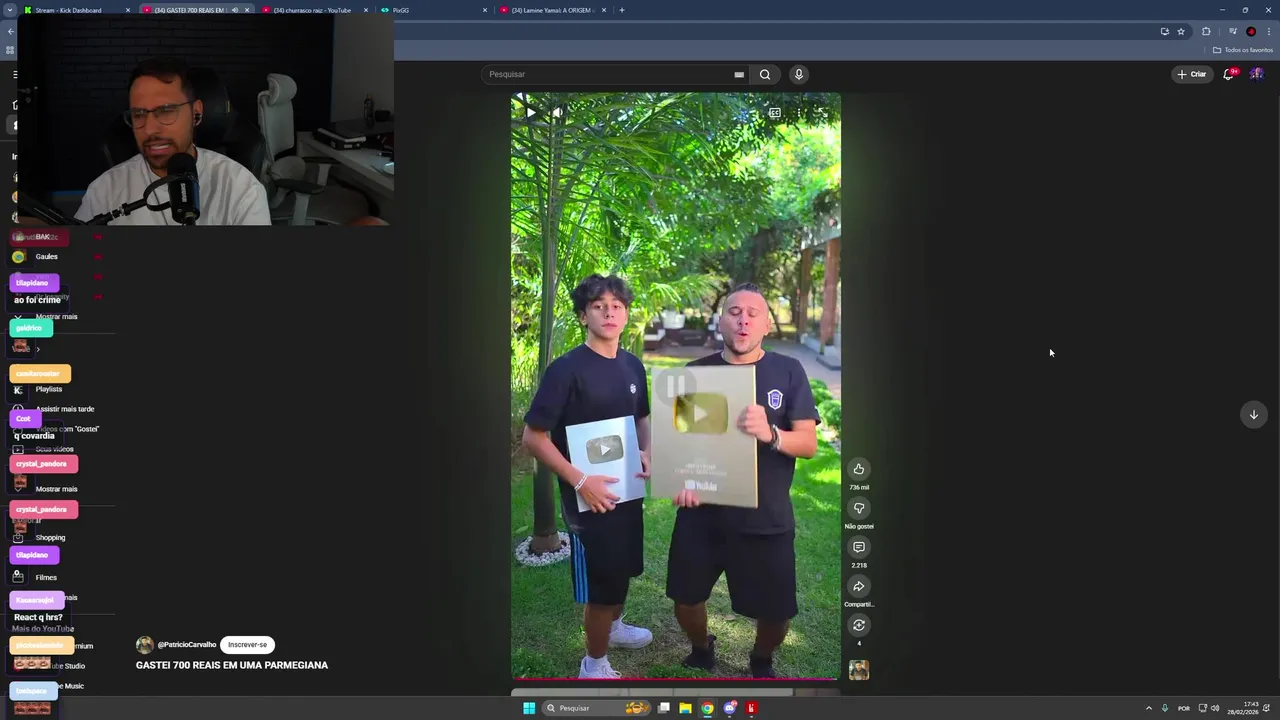Click the install app icon in address bar

[1164, 32]
